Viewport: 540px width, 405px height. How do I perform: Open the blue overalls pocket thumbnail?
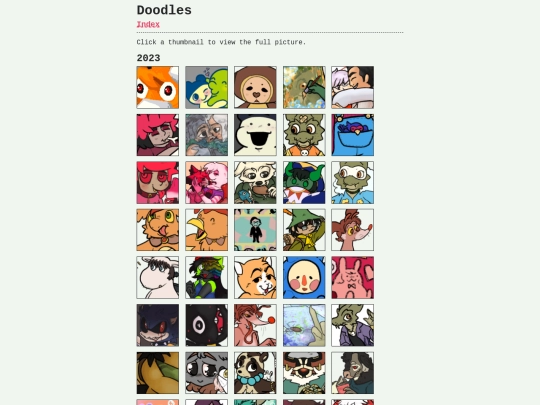353,135
